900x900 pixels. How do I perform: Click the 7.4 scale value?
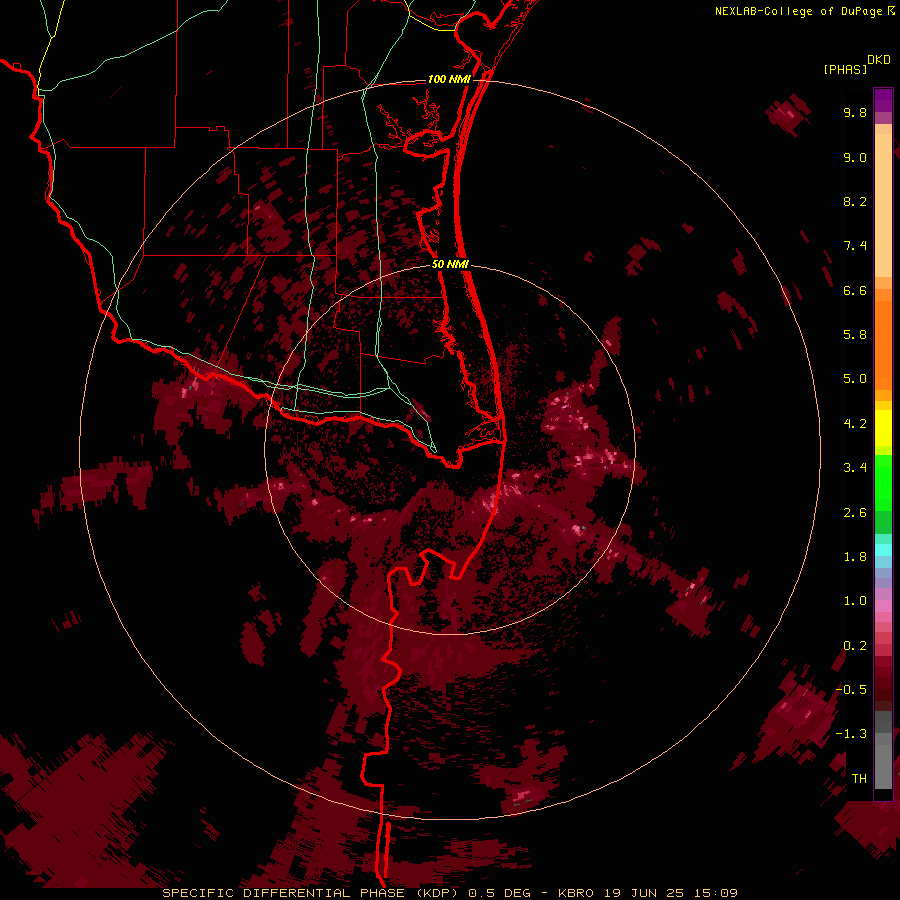click(x=855, y=246)
